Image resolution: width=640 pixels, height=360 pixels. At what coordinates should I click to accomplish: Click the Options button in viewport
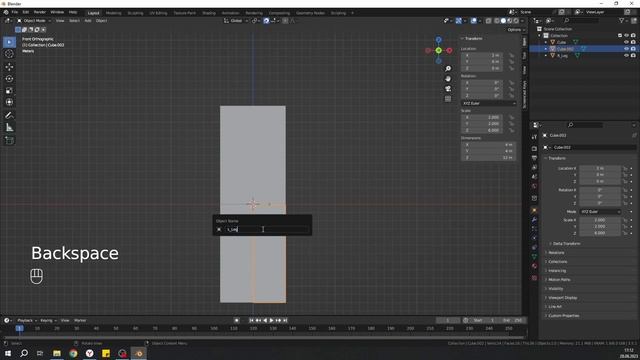tap(516, 30)
